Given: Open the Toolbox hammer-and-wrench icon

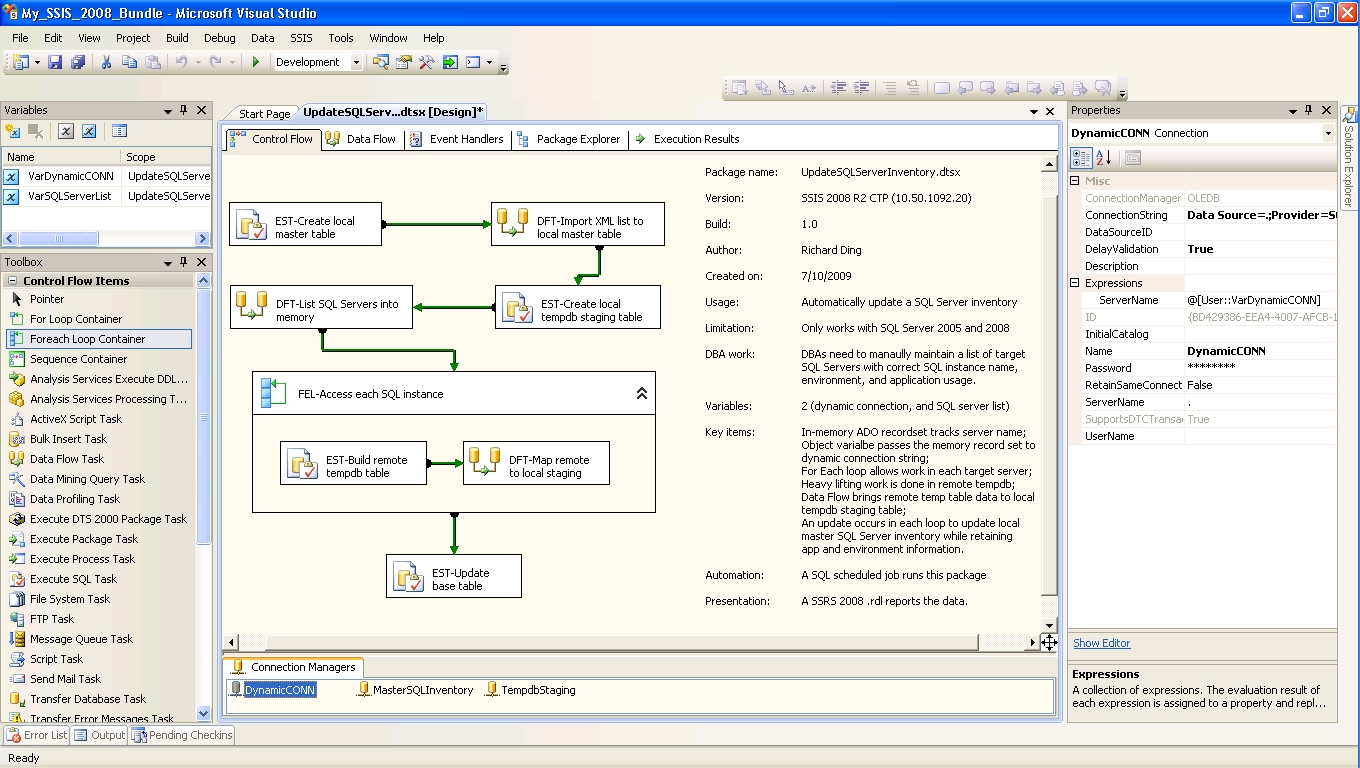Looking at the screenshot, I should [x=427, y=62].
